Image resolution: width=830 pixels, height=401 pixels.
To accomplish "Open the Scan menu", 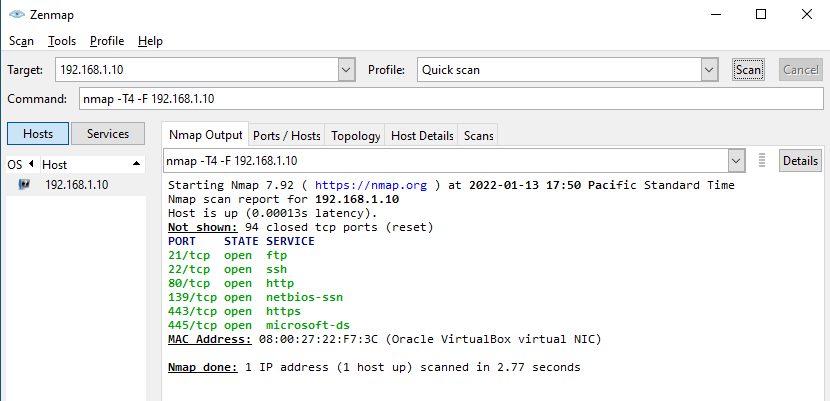I will pos(21,41).
